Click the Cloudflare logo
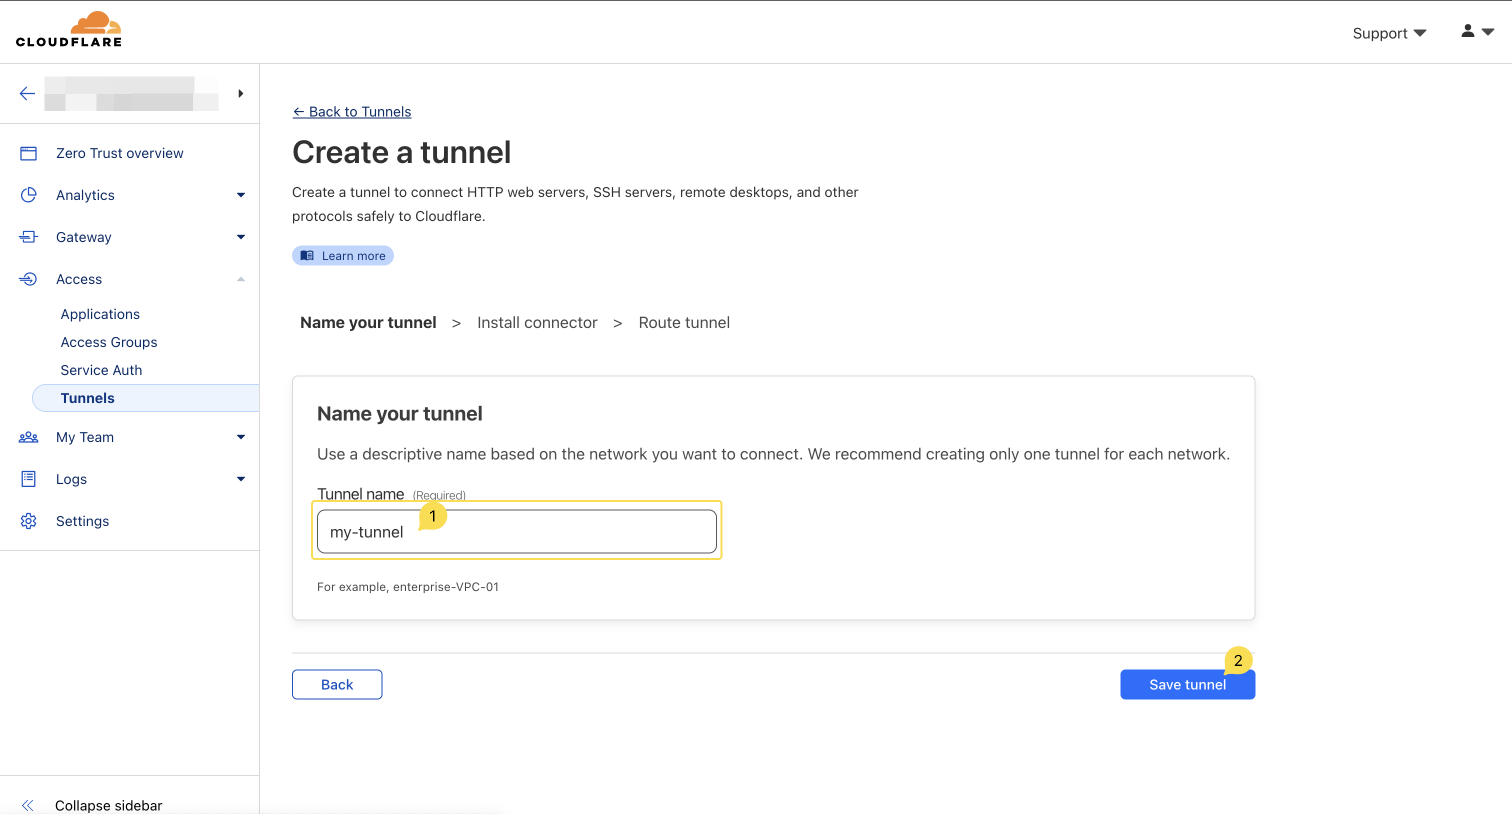The image size is (1512, 814). (69, 30)
